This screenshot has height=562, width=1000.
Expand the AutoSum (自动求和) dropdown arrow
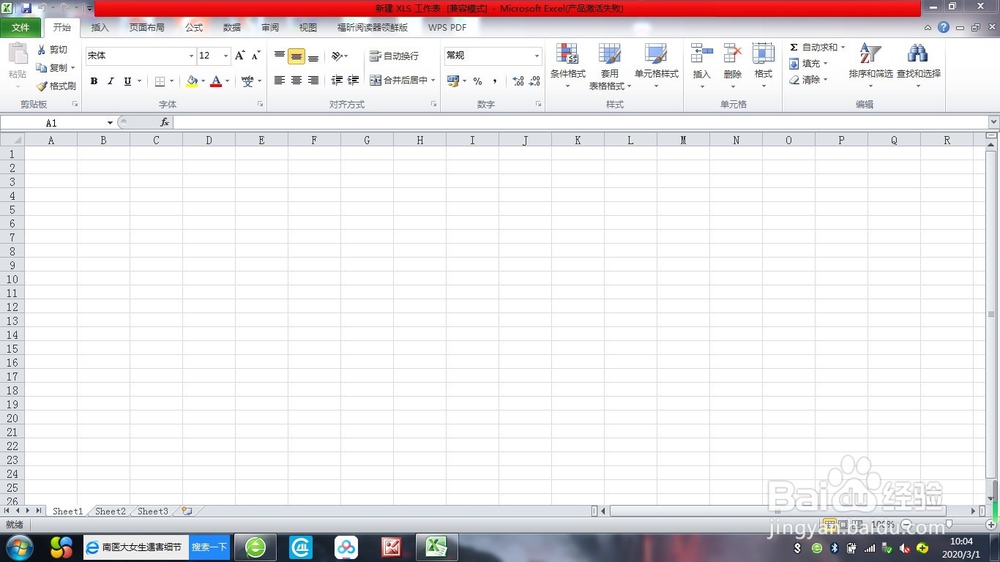[842, 47]
